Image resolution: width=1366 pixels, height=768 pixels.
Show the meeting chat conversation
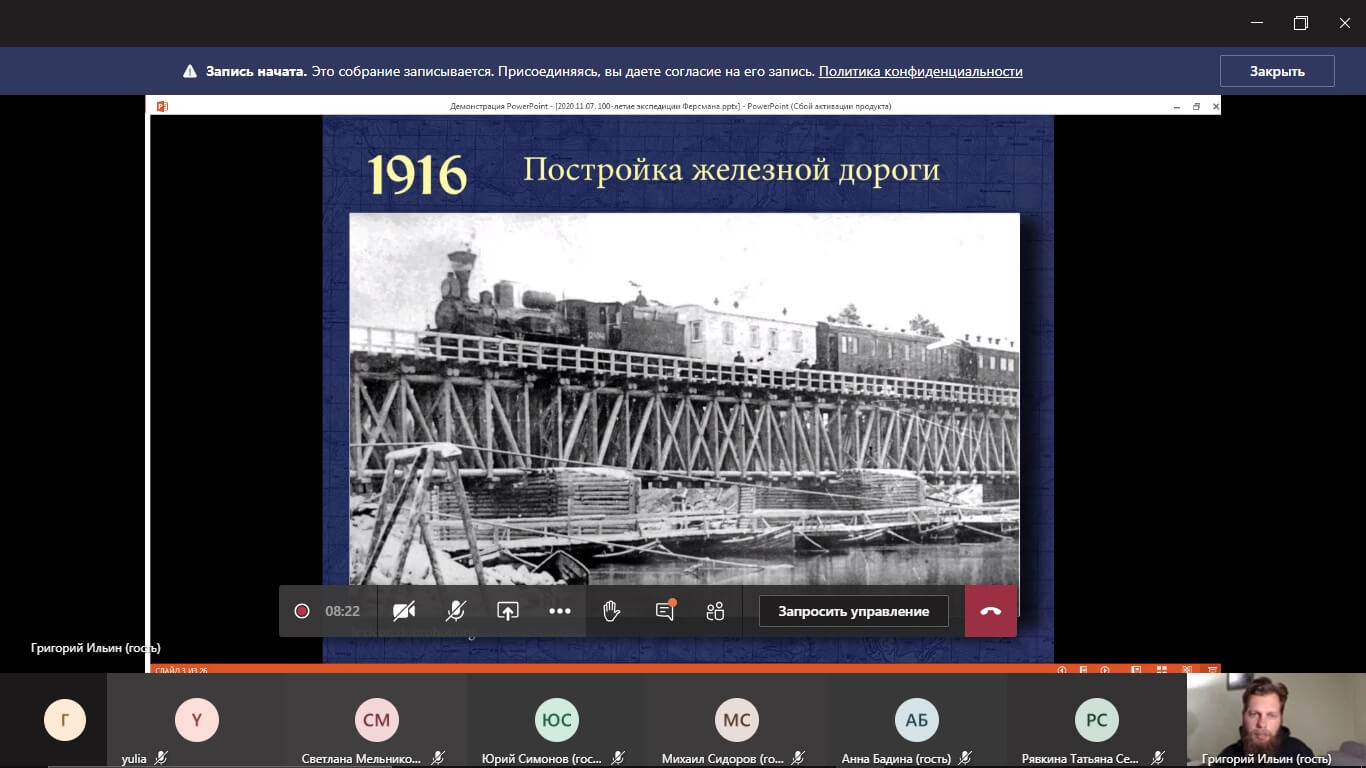click(664, 611)
